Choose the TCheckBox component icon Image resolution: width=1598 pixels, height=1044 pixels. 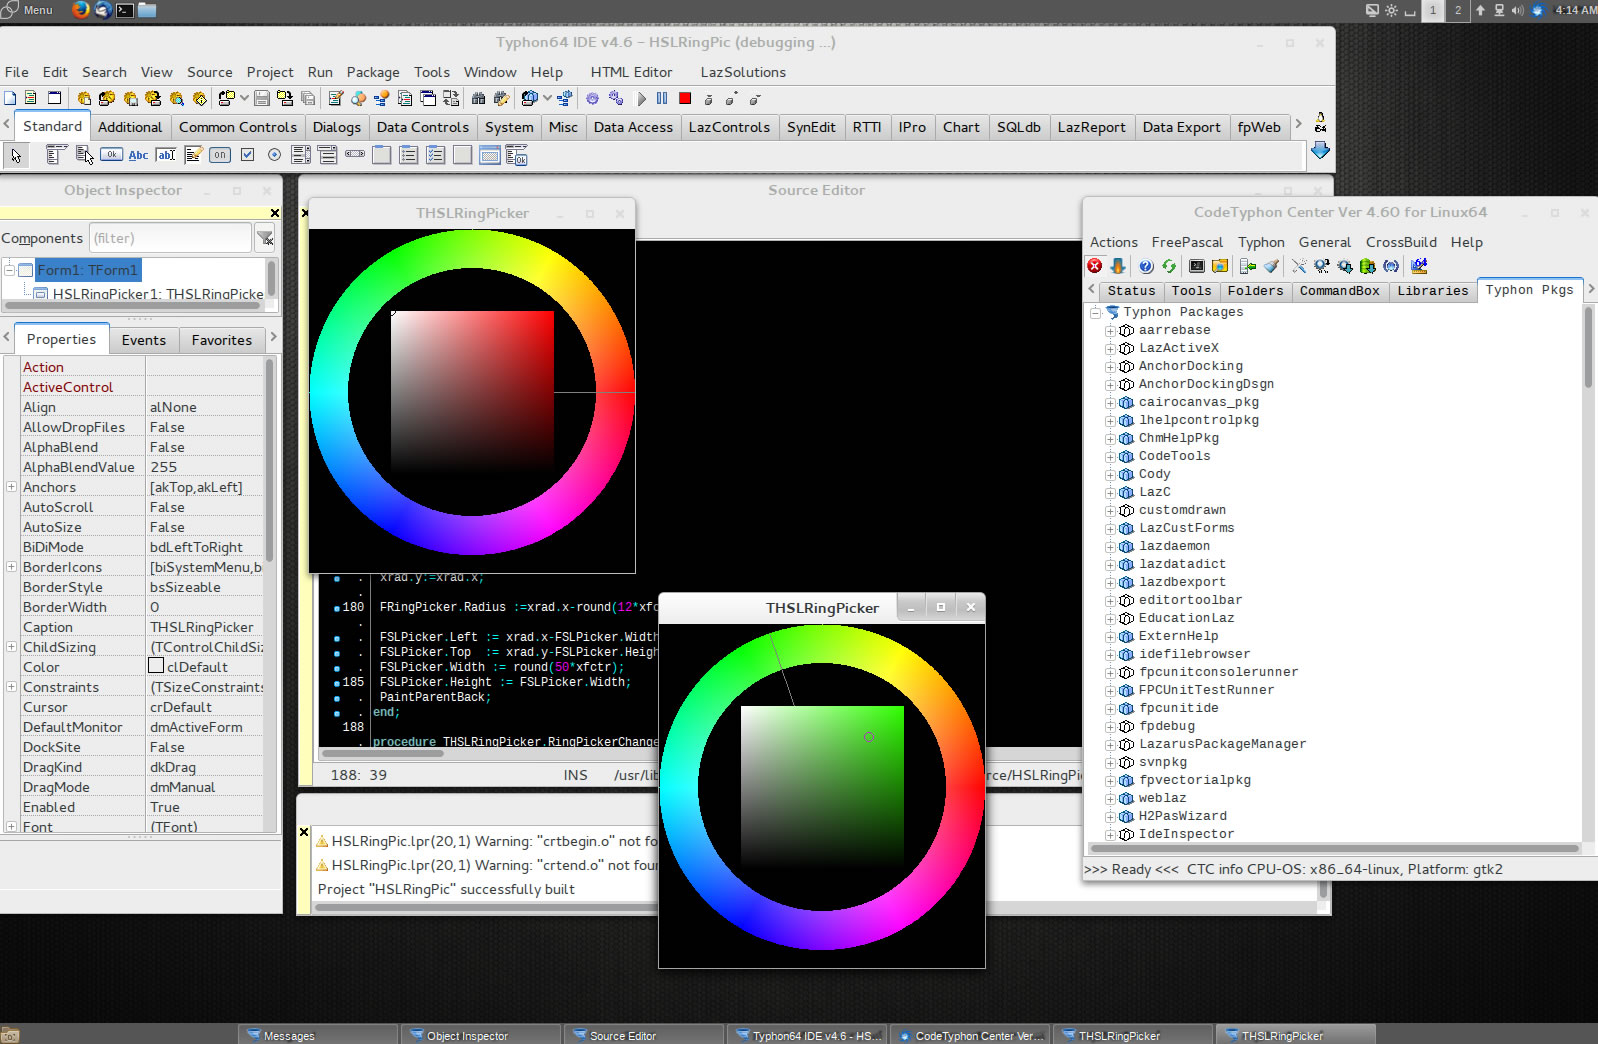click(x=247, y=155)
